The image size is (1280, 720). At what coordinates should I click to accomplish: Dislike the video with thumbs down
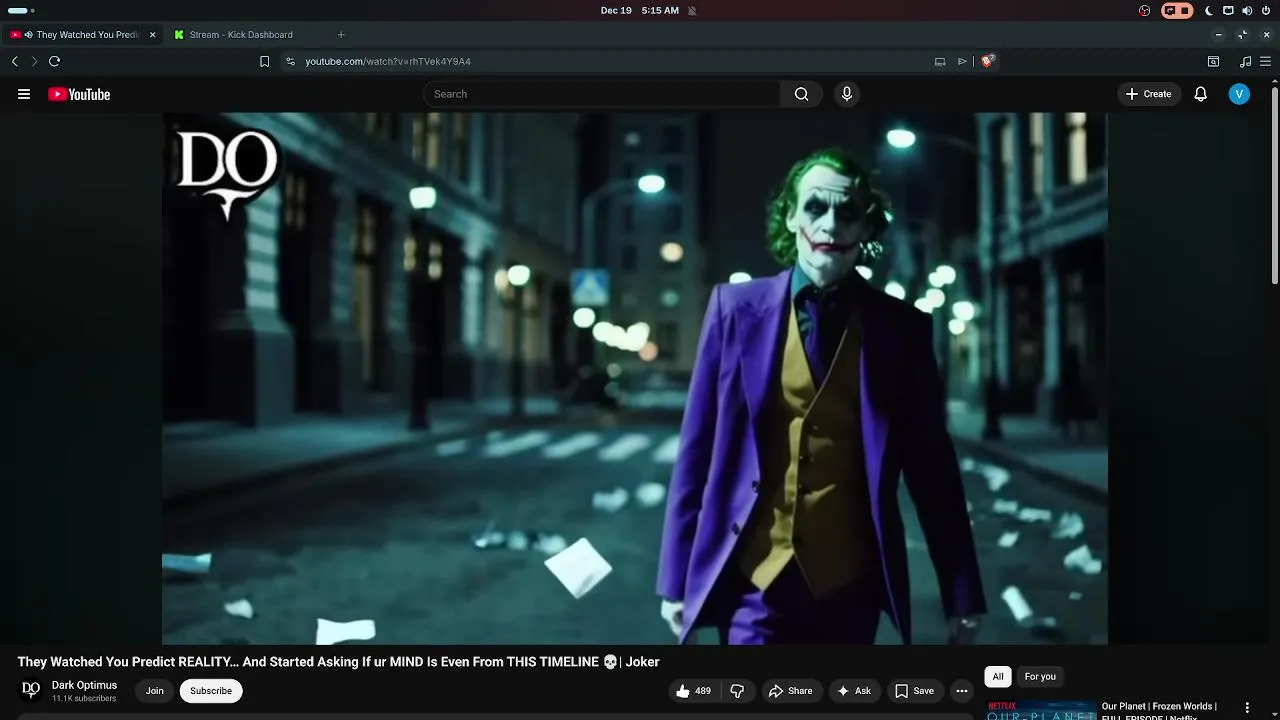click(x=738, y=691)
